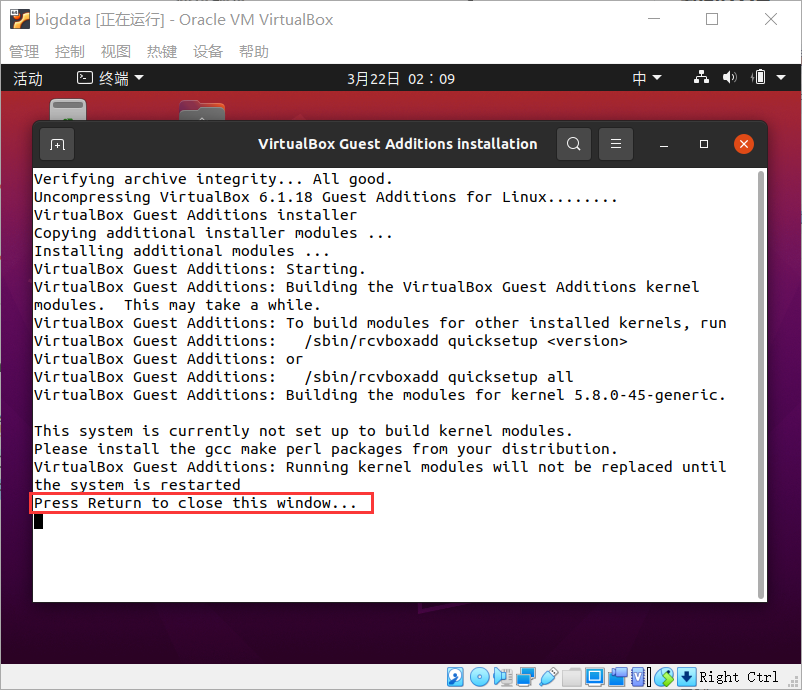Expand the 中 input method dropdown
Screen dimensions: 802x690
647,78
